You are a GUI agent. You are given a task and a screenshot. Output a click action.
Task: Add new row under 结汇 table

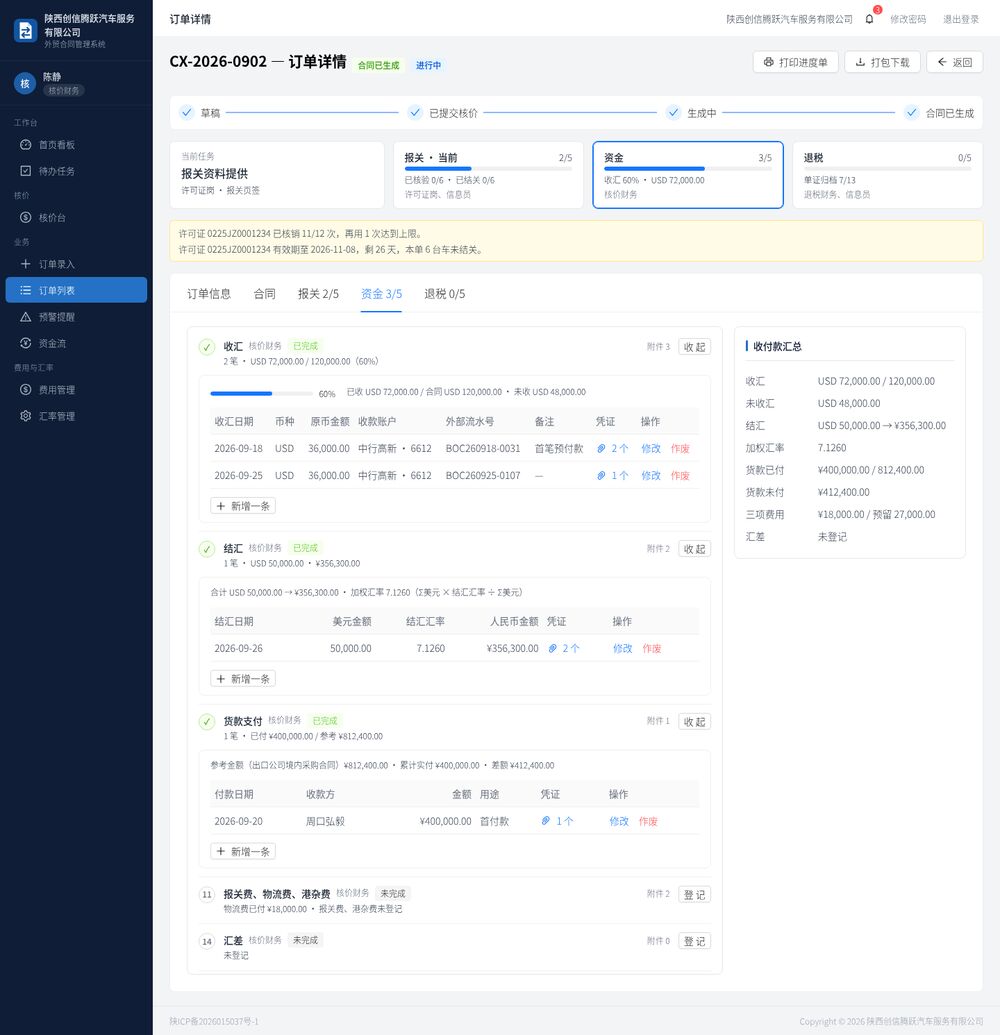[x=243, y=679]
